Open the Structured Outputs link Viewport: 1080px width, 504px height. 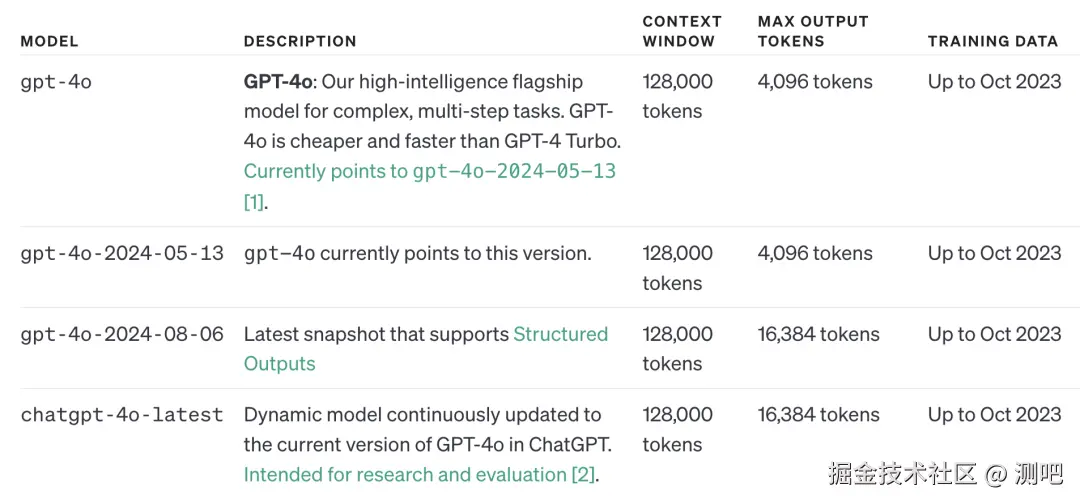(x=560, y=334)
